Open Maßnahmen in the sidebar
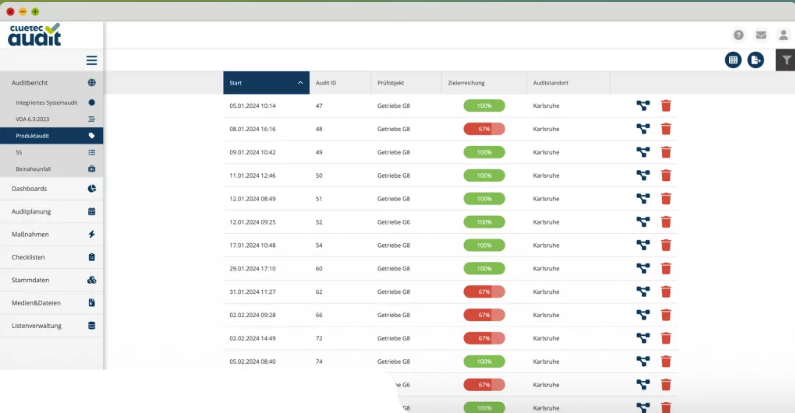The image size is (795, 413). [52, 234]
